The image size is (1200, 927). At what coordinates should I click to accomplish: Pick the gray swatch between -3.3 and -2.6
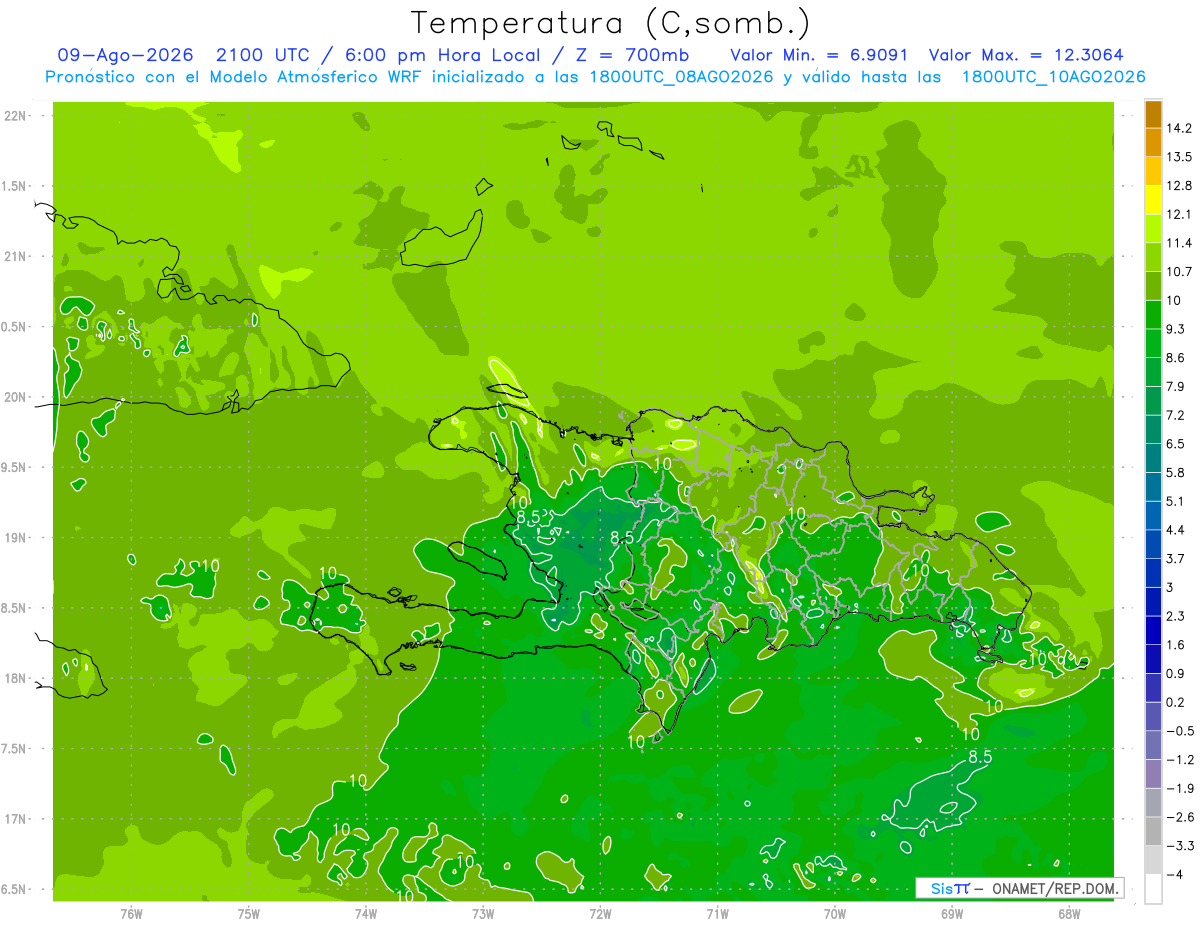click(x=1153, y=831)
